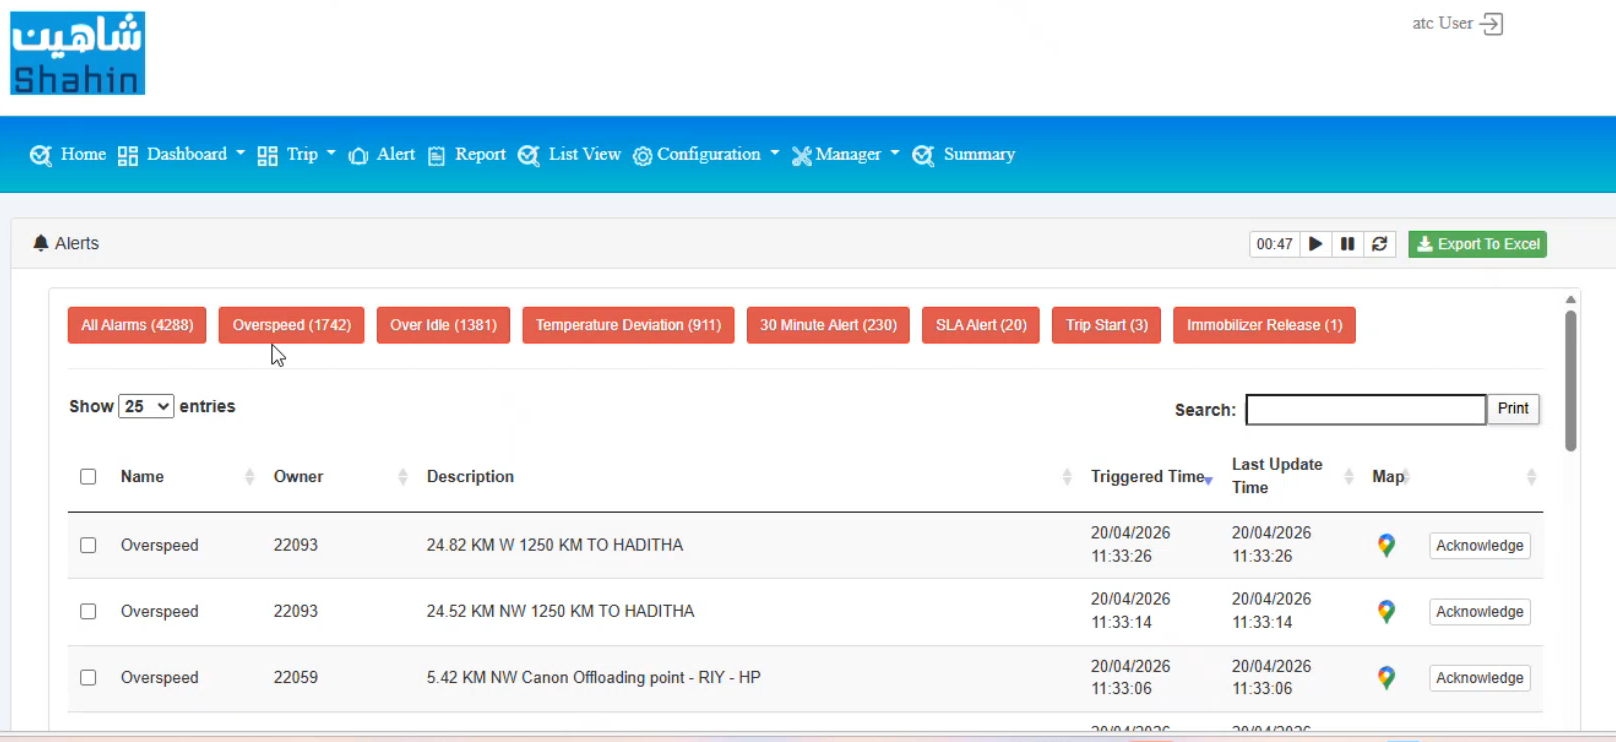1616x742 pixels.
Task: Click the Configuration gear icon
Action: click(642, 155)
